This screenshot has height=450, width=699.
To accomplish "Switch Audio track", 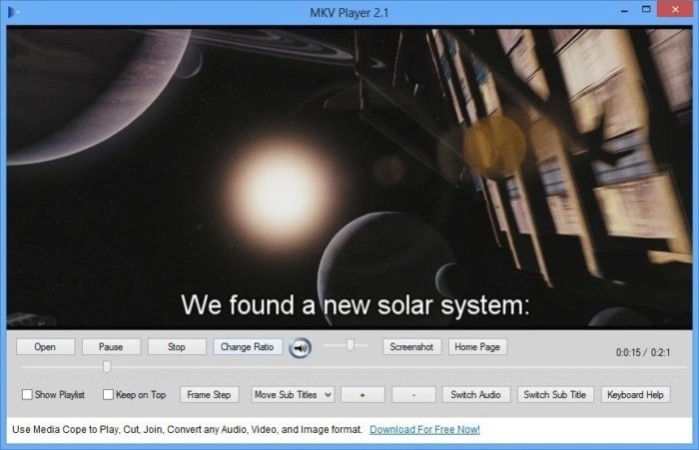I will 476,395.
